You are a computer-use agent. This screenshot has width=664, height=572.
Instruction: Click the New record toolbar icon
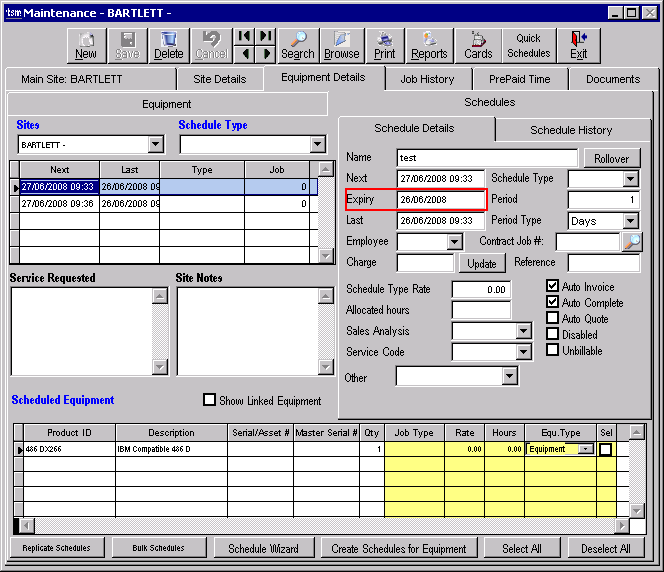(x=86, y=45)
